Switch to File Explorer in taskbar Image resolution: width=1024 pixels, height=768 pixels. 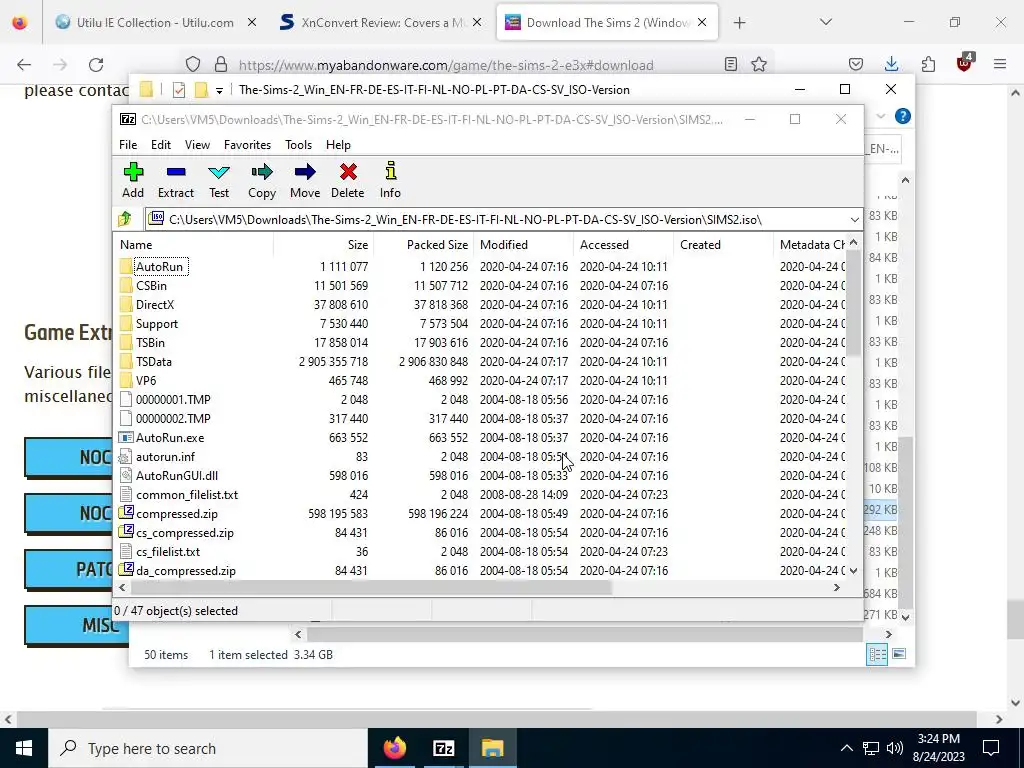tap(492, 748)
